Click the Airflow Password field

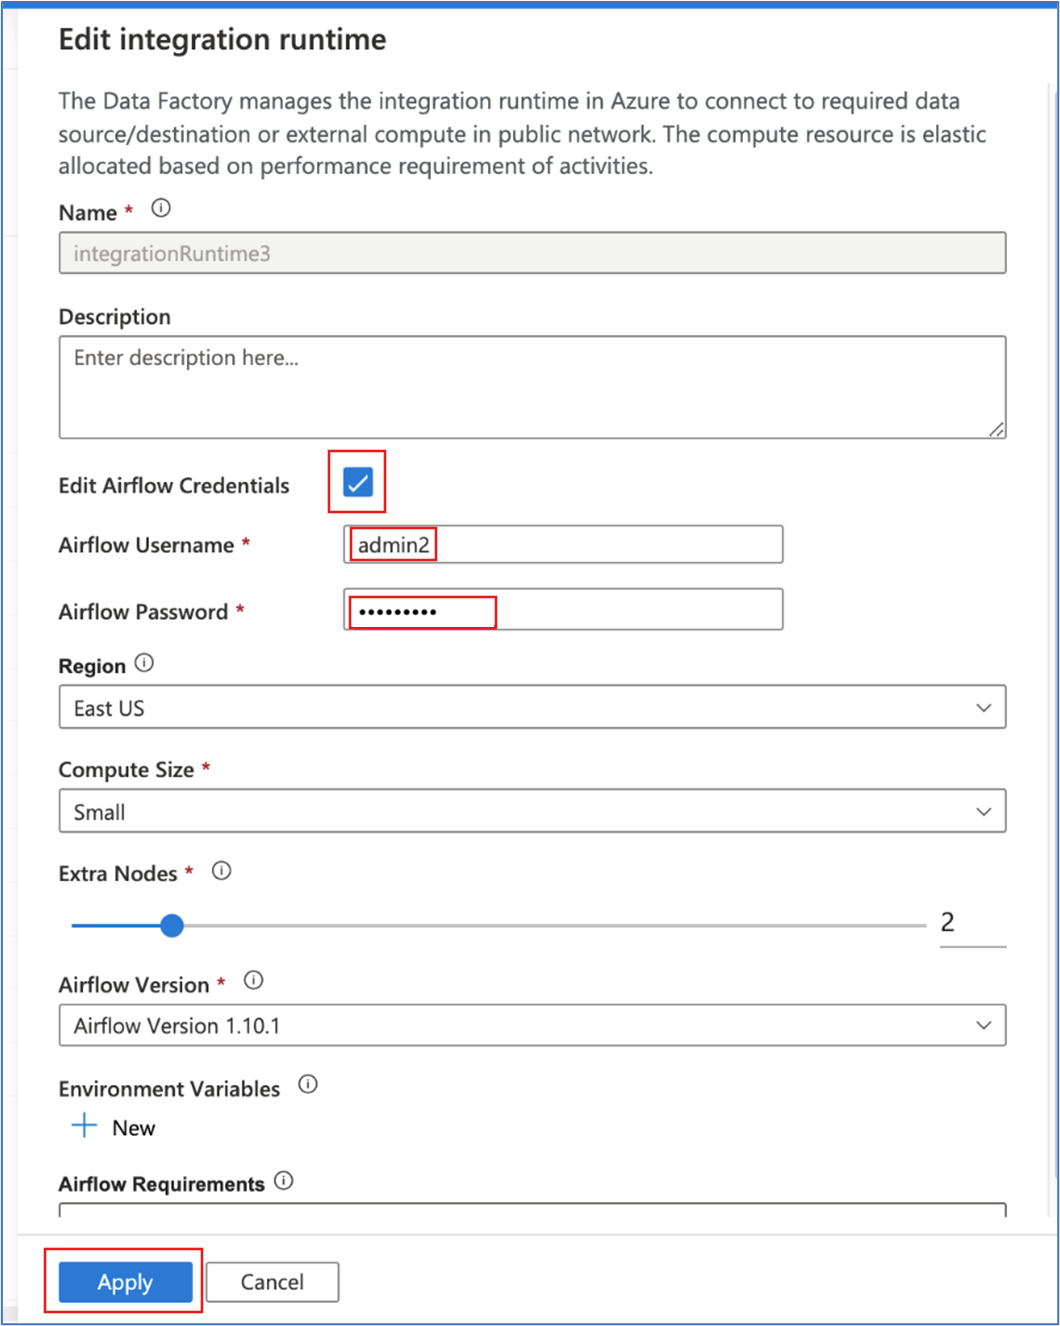pos(563,609)
